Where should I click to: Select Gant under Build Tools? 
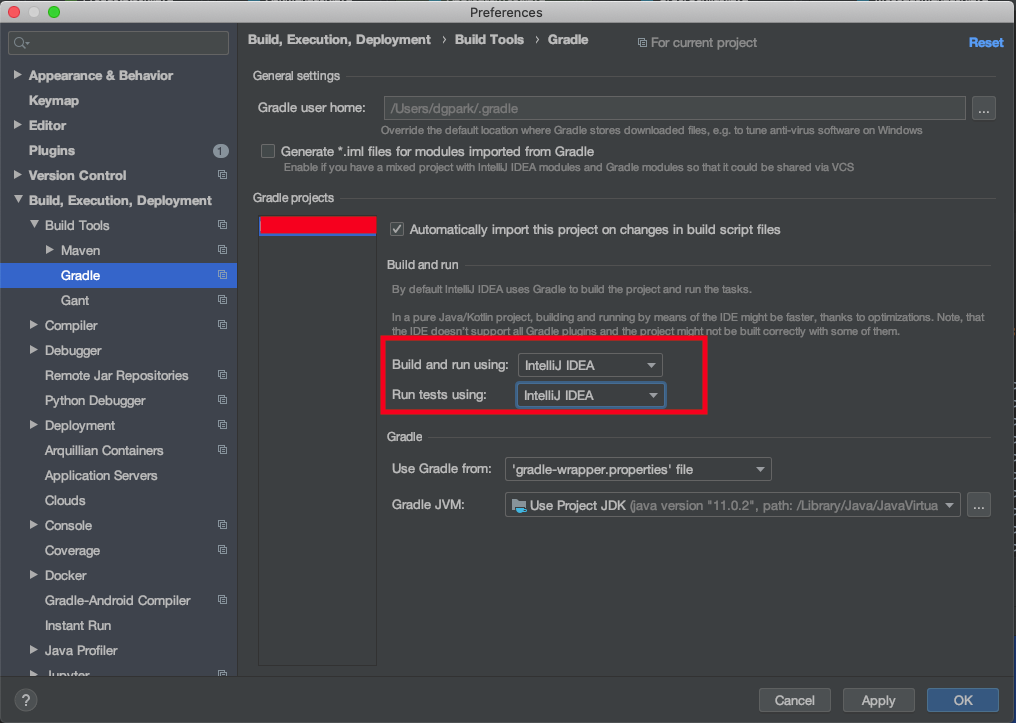pyautogui.click(x=75, y=301)
